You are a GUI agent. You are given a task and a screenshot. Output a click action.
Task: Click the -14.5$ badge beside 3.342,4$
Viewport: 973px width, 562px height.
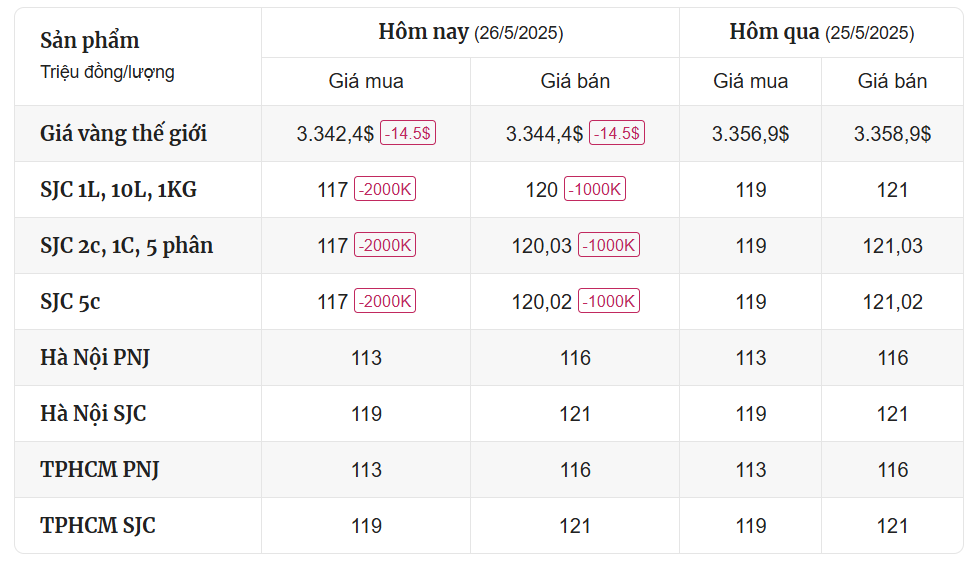click(408, 133)
